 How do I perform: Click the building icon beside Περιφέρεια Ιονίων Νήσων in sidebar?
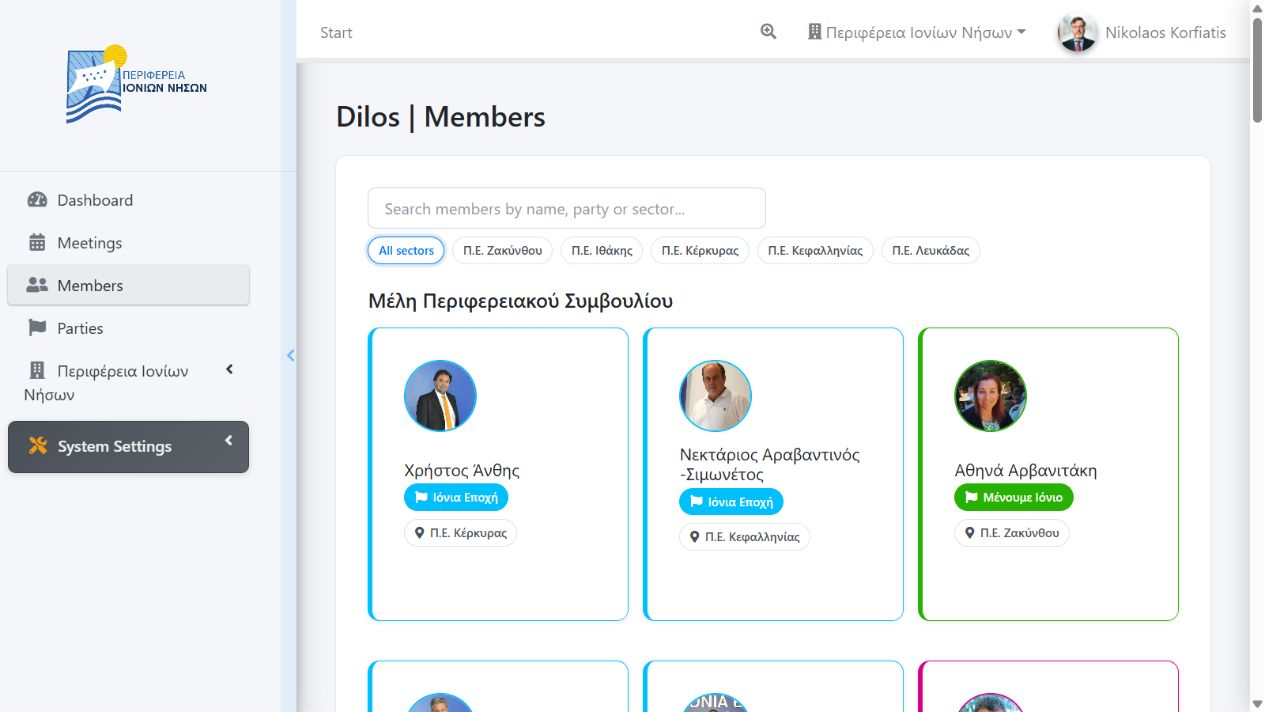[37, 371]
